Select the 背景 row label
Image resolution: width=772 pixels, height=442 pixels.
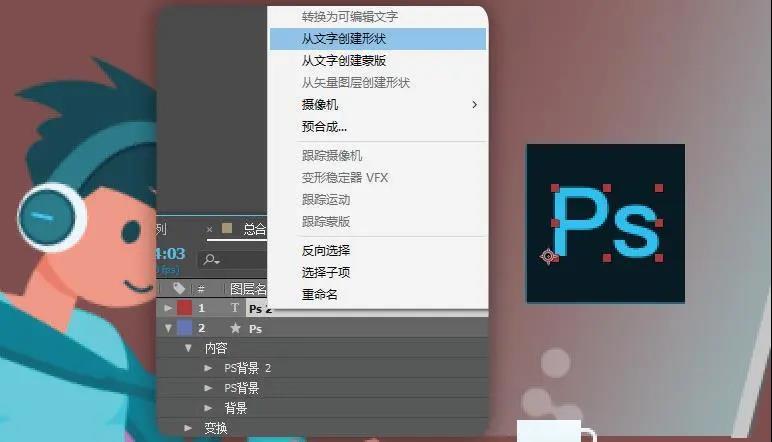coord(236,408)
